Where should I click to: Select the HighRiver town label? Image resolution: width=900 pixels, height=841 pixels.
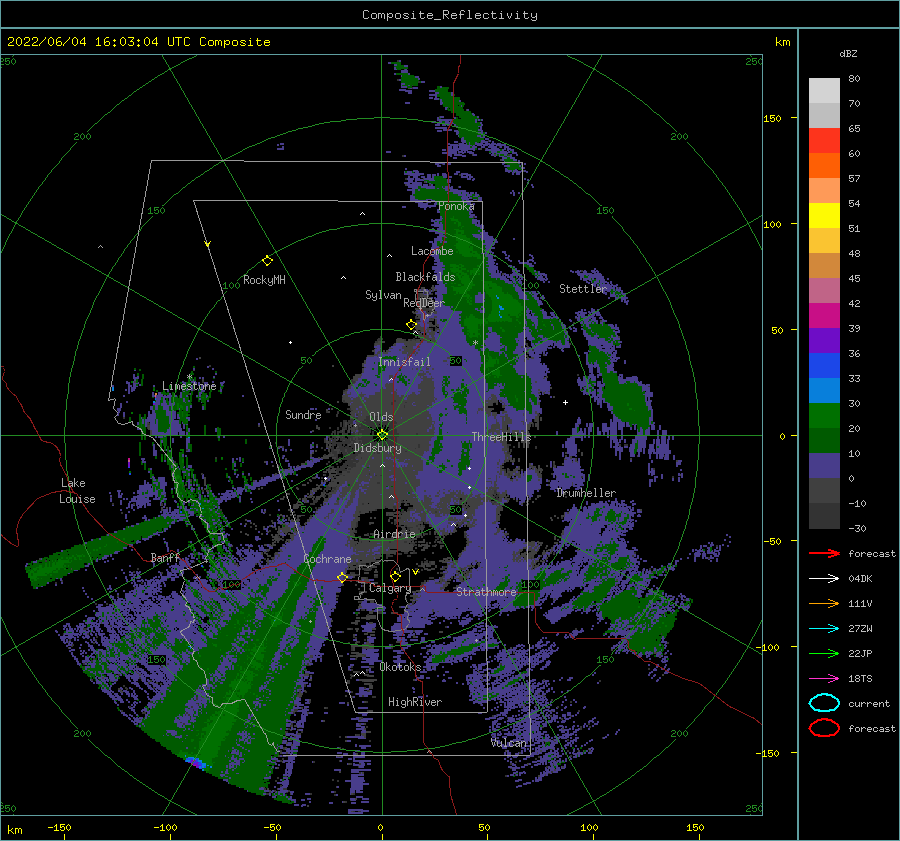pos(415,702)
